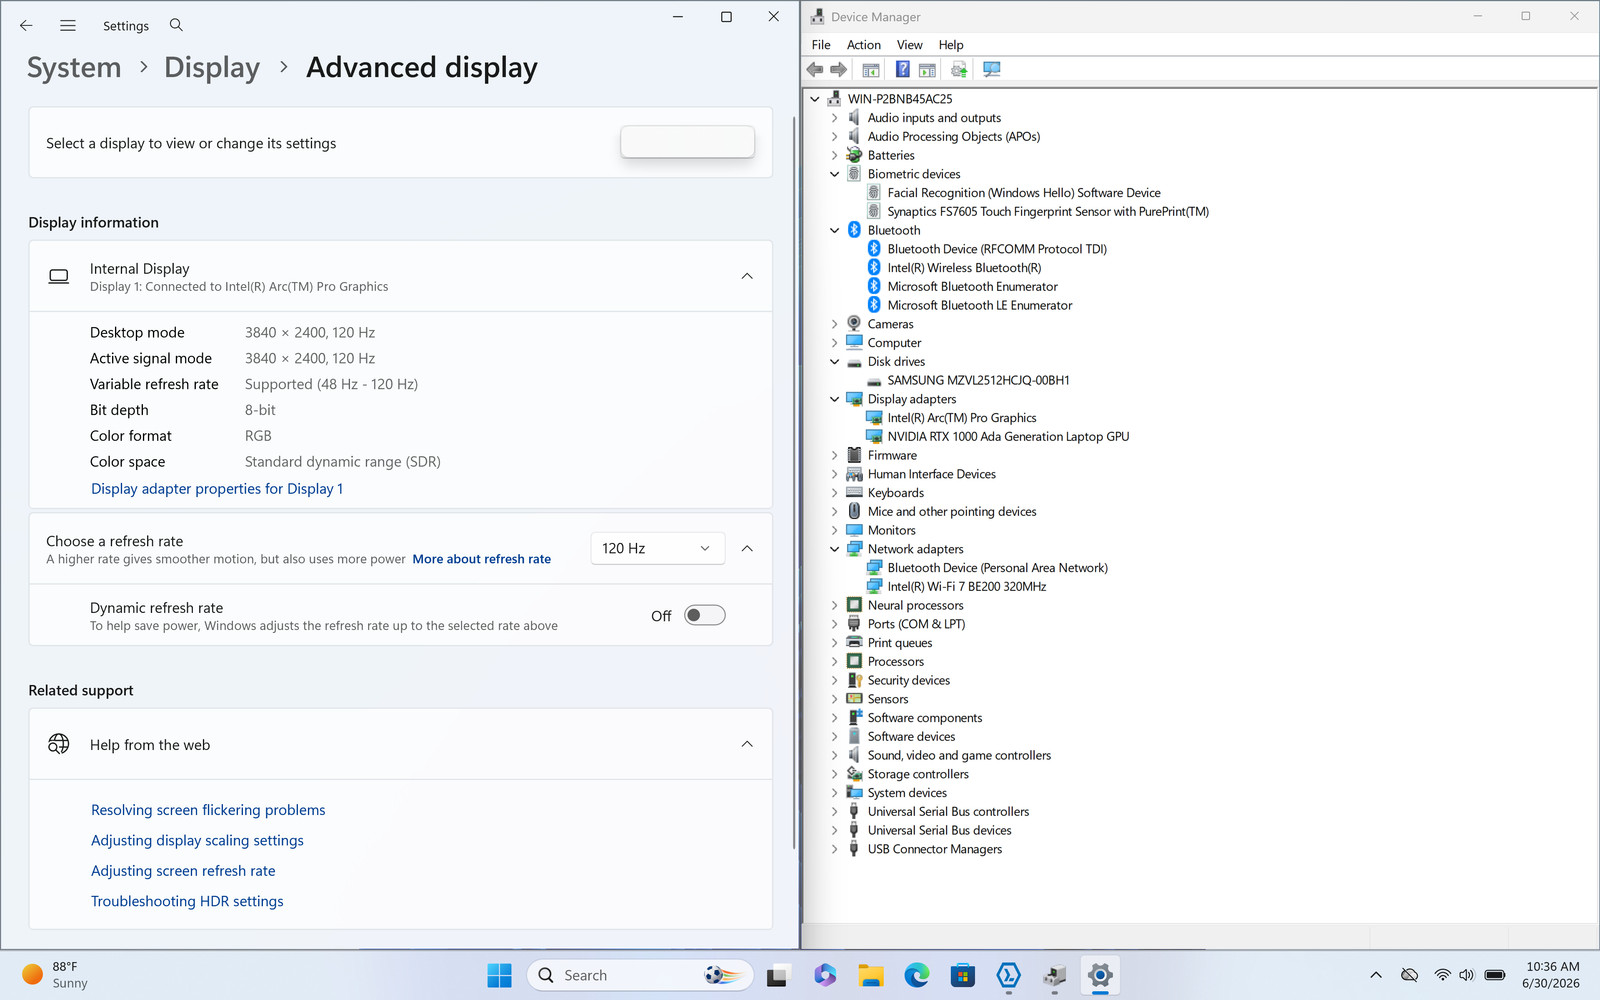The image size is (1600, 1000).
Task: Click the Settings search magnifier icon
Action: pos(176,25)
